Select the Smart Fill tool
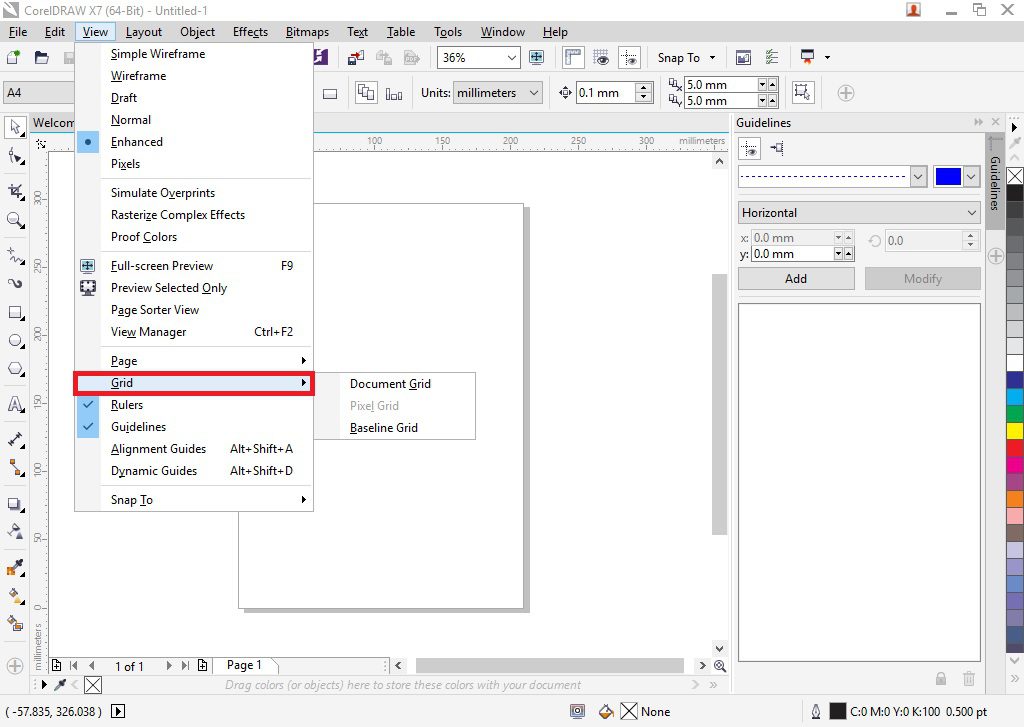 (x=15, y=624)
